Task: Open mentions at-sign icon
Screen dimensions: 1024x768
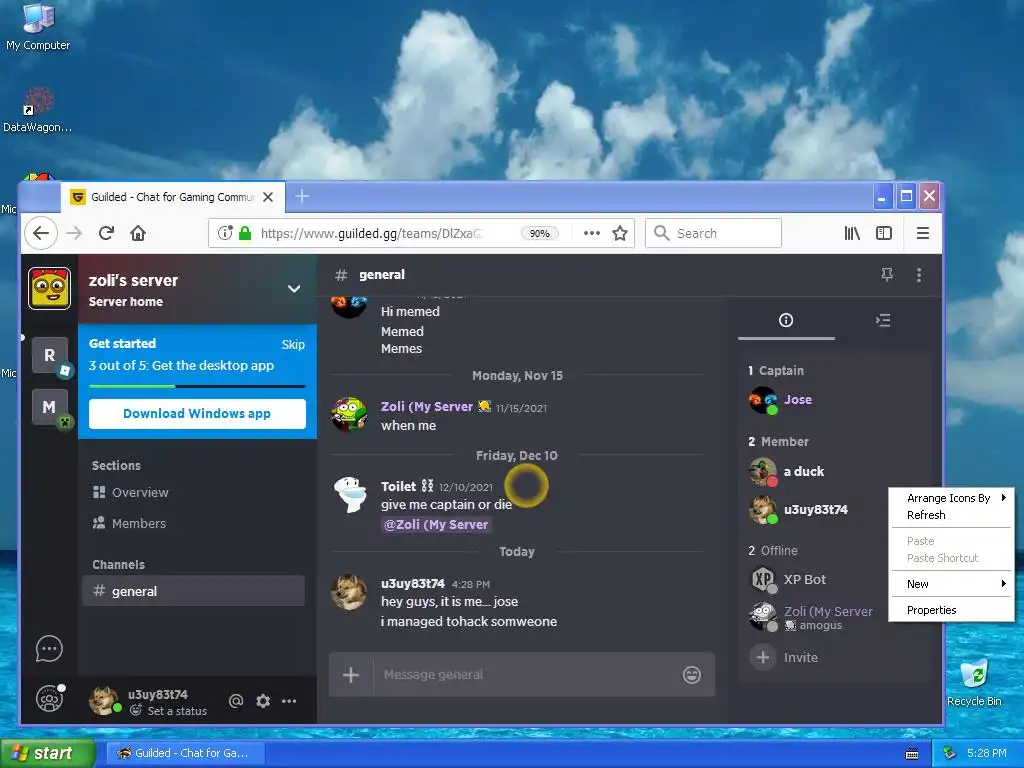Action: tap(236, 701)
